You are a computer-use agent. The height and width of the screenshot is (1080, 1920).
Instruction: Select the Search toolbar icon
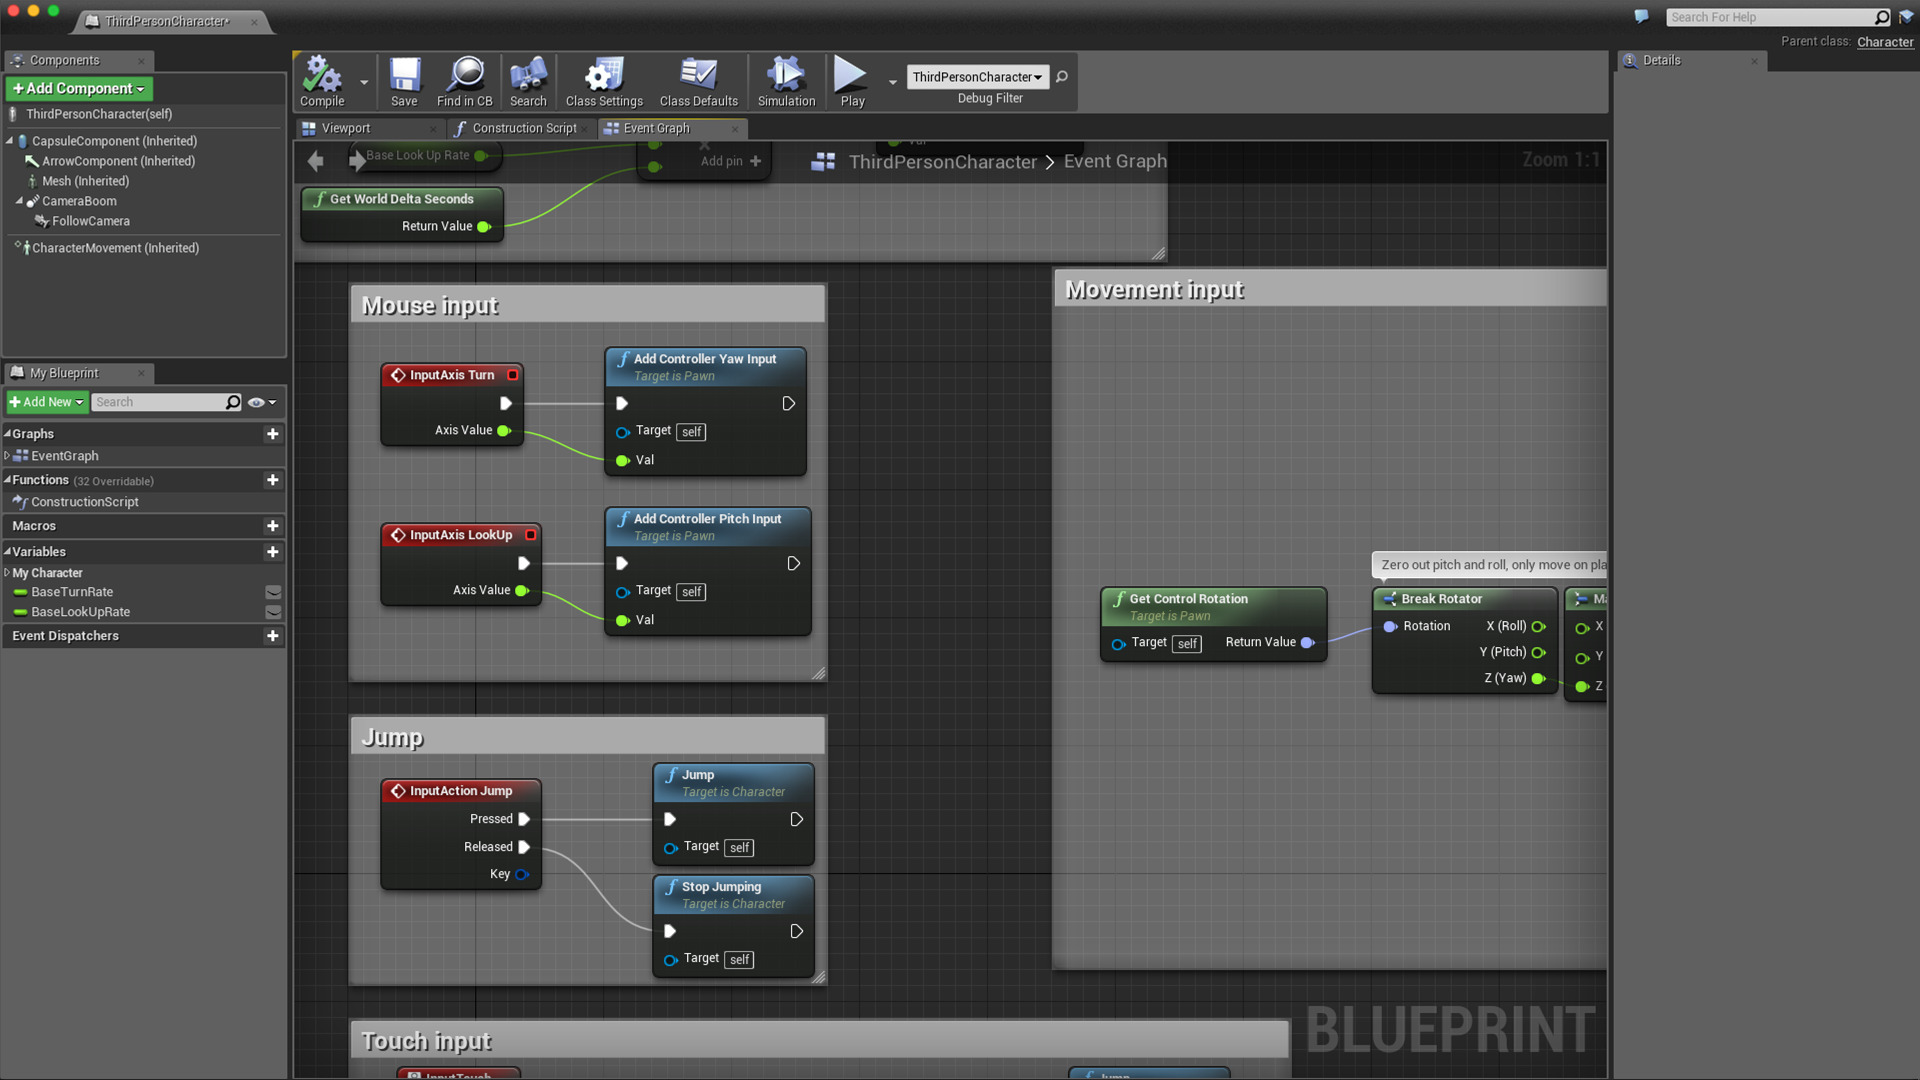tap(527, 80)
